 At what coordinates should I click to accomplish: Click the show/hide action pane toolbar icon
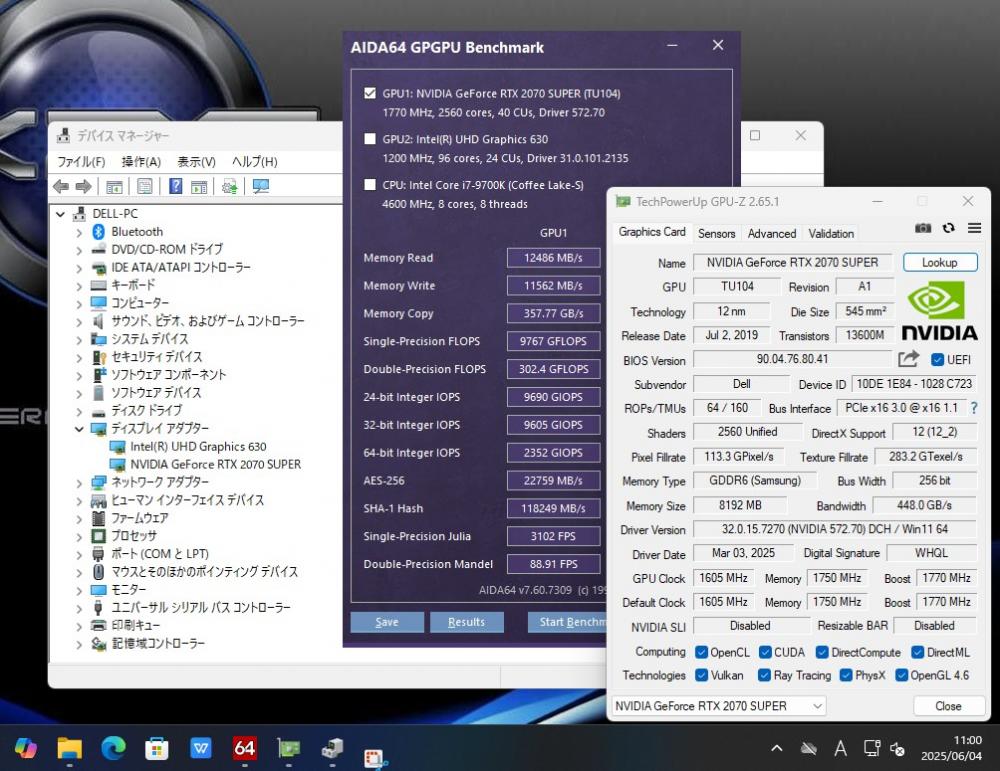pos(199,186)
